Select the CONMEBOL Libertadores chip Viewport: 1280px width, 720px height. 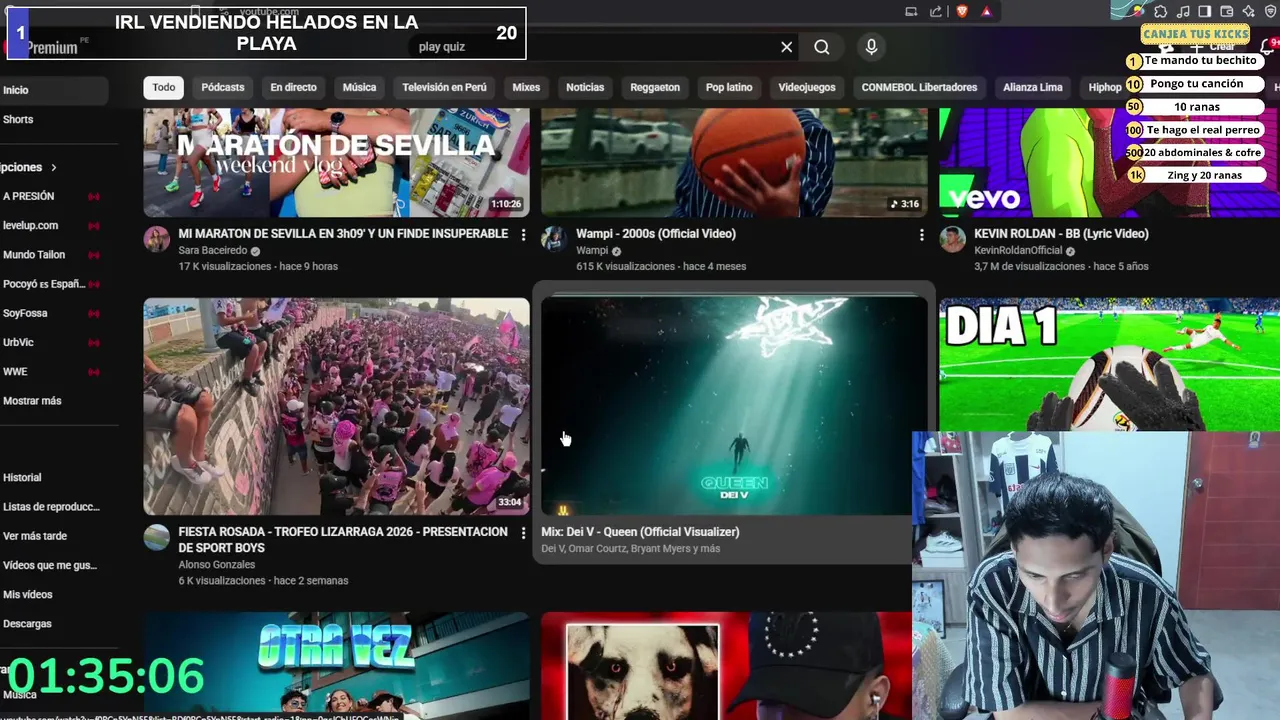click(x=919, y=87)
